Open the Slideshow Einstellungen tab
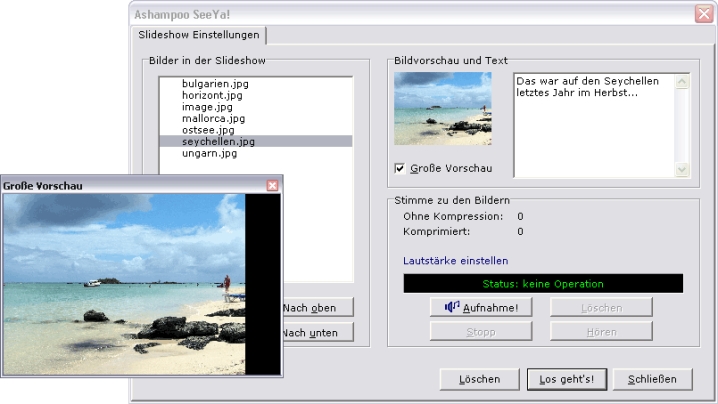 200,35
